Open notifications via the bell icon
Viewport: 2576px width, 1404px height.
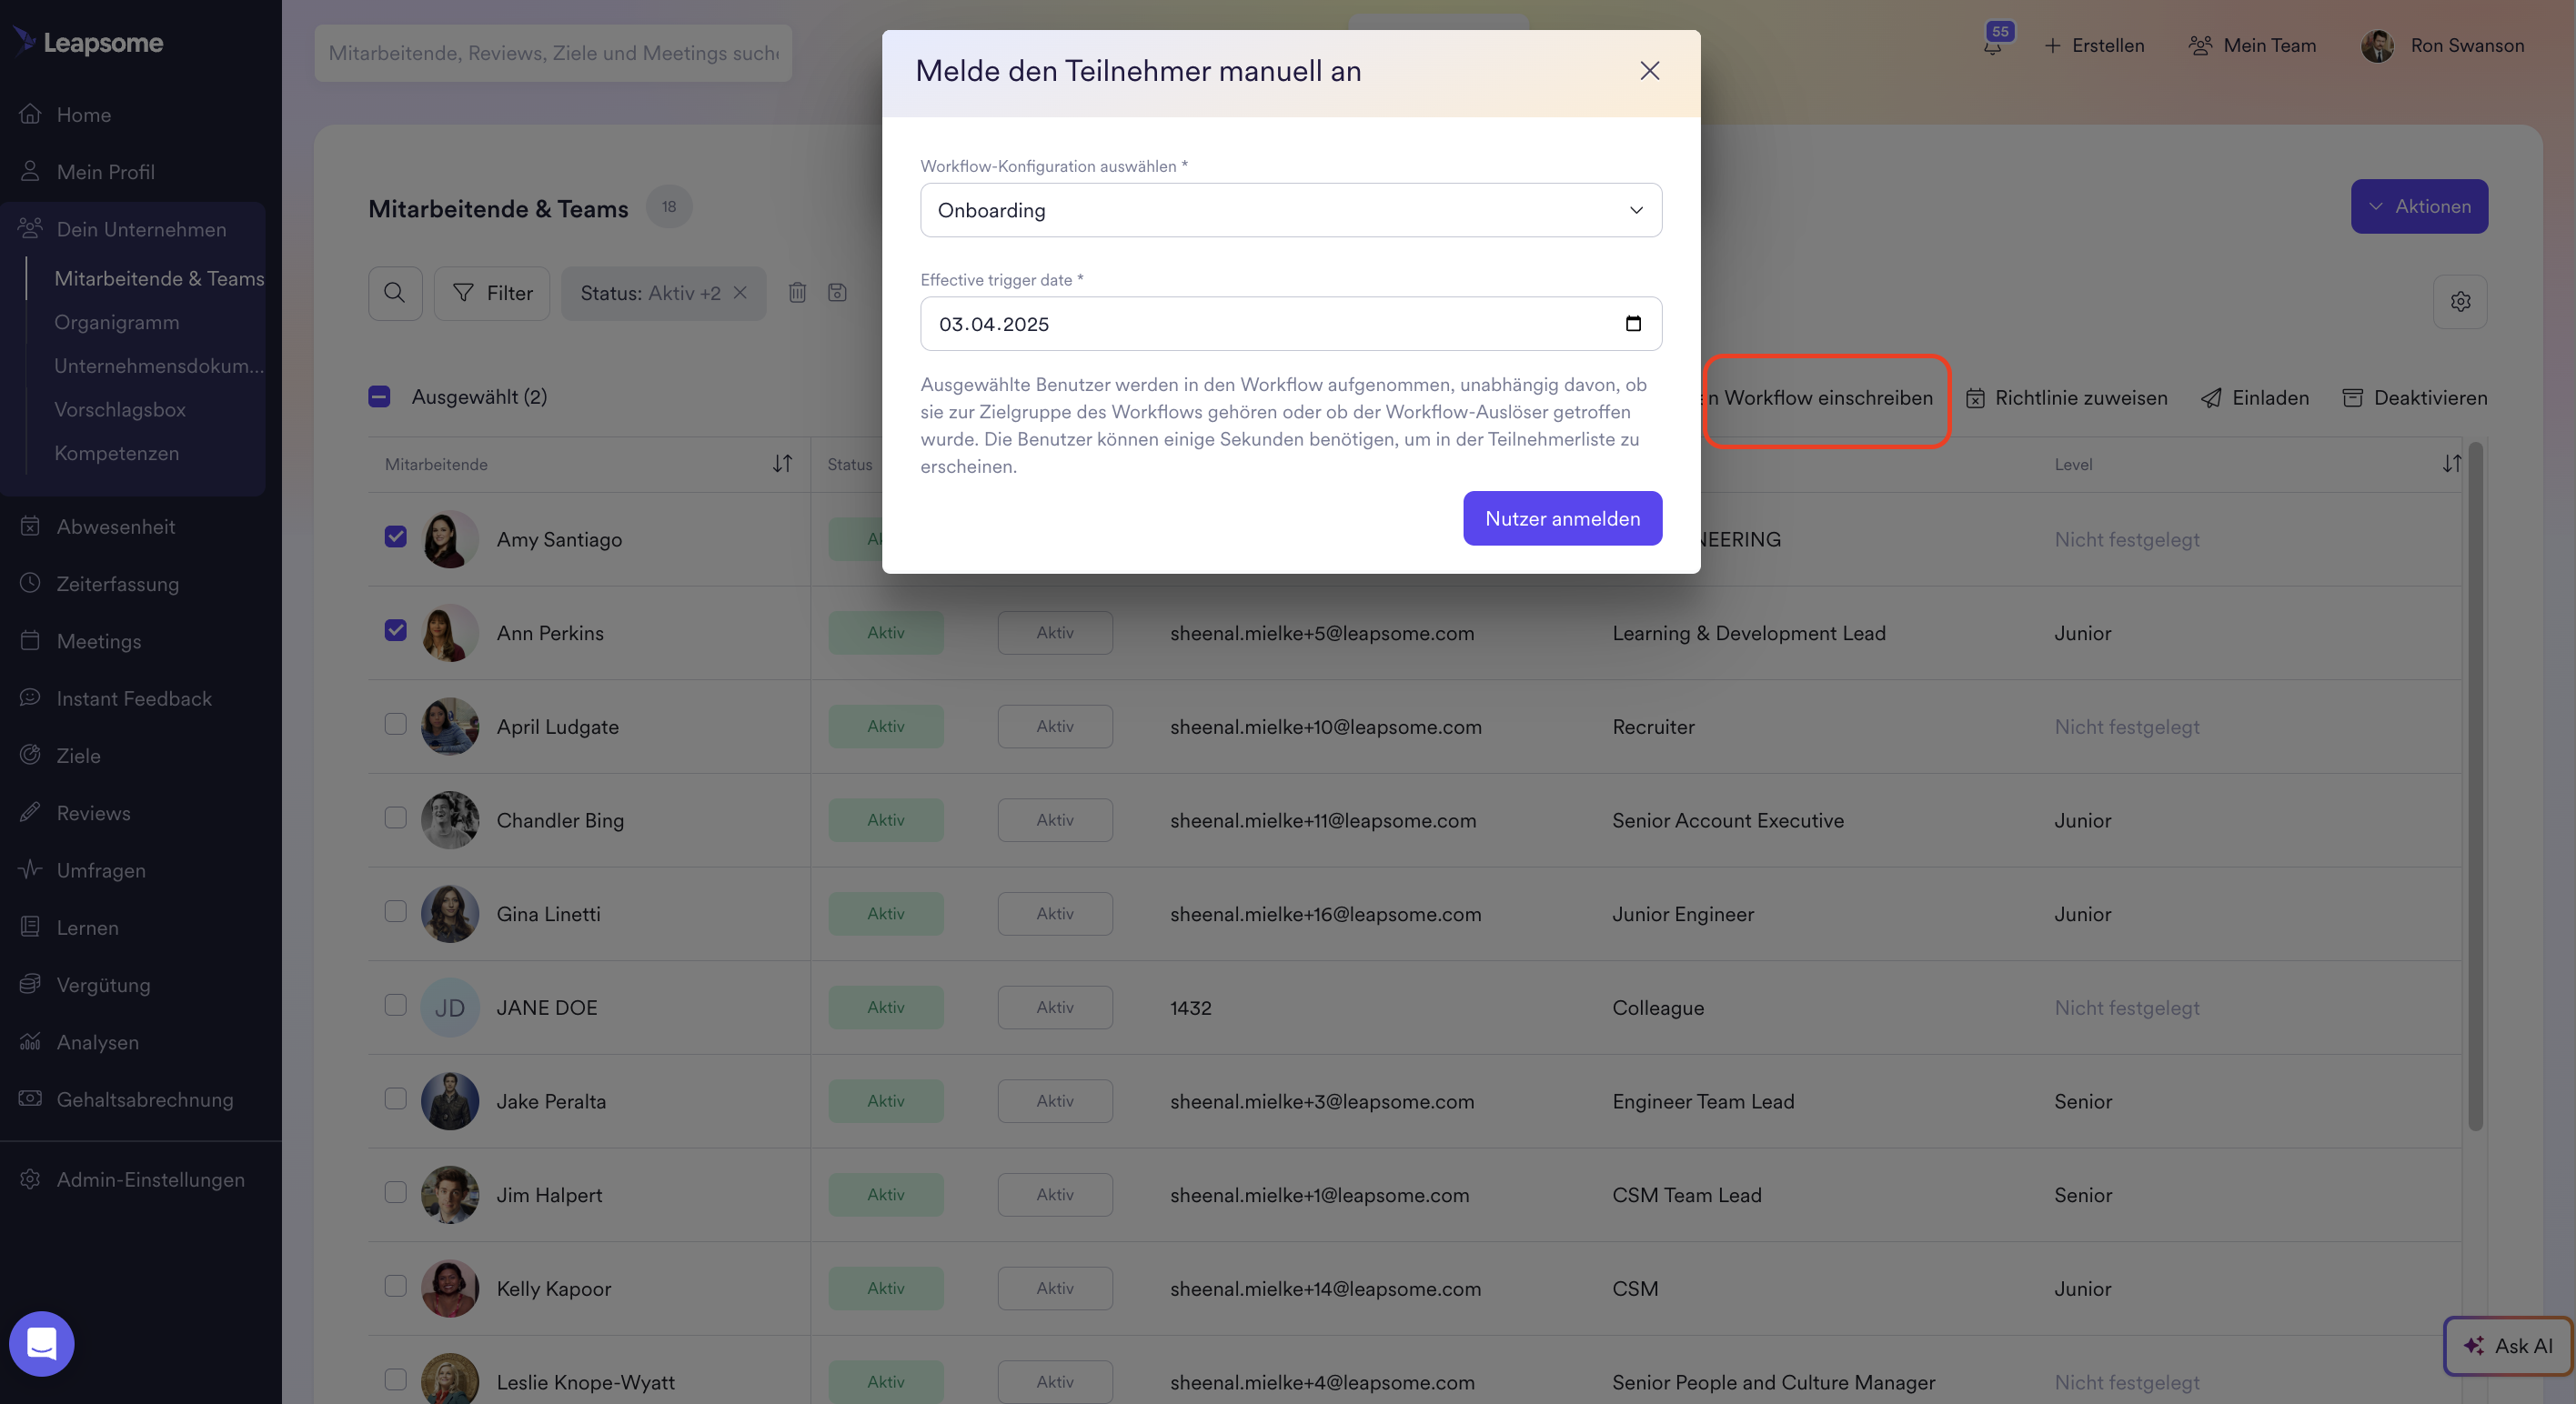[x=1990, y=45]
